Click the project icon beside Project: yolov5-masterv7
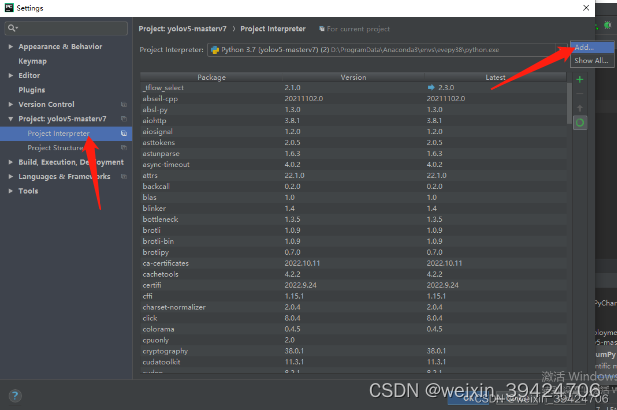This screenshot has width=617, height=410. pos(124,119)
